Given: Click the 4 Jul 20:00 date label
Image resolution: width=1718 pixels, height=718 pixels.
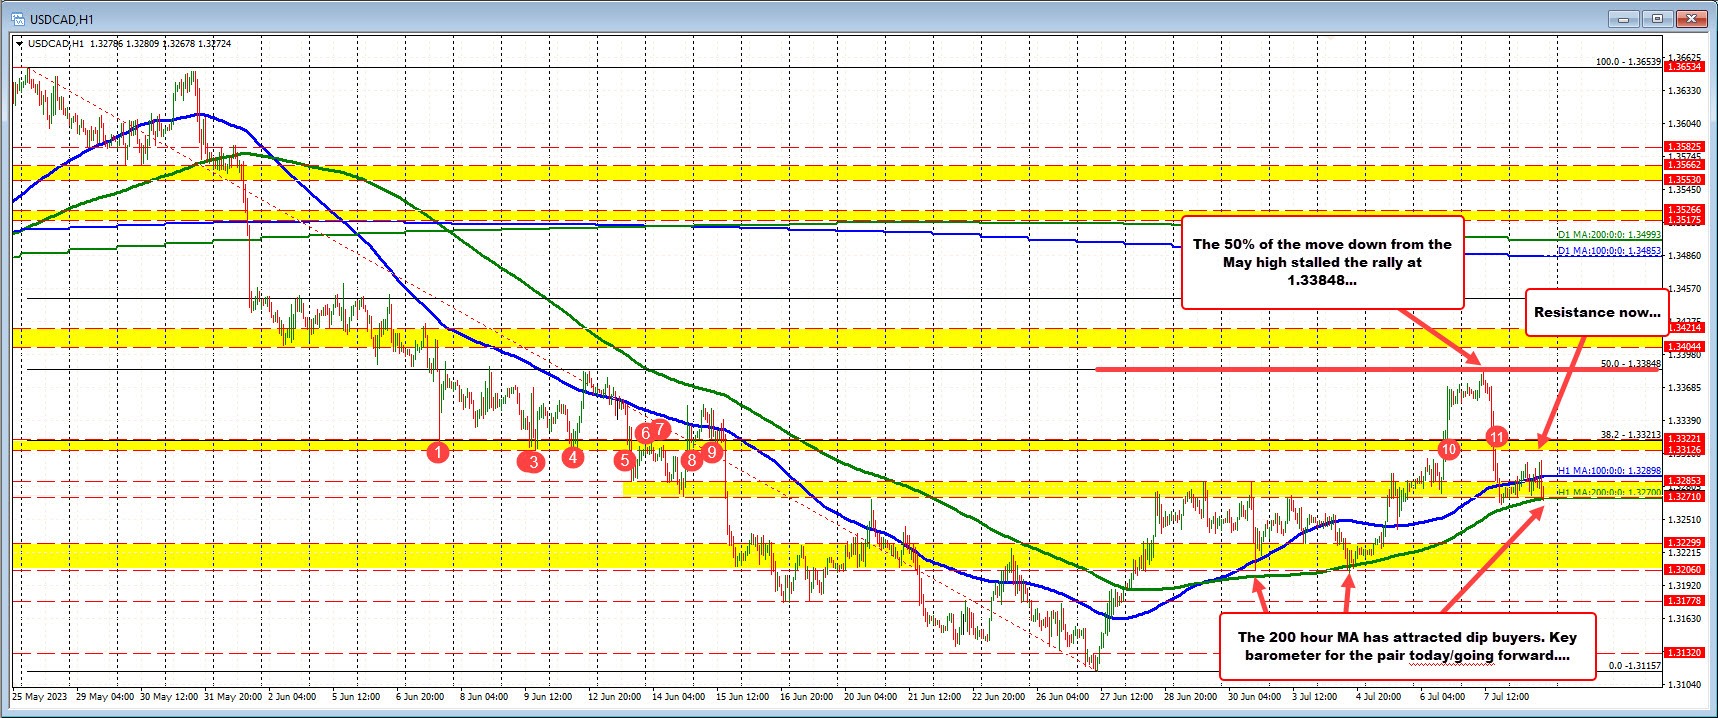Looking at the screenshot, I should pos(1380,696).
